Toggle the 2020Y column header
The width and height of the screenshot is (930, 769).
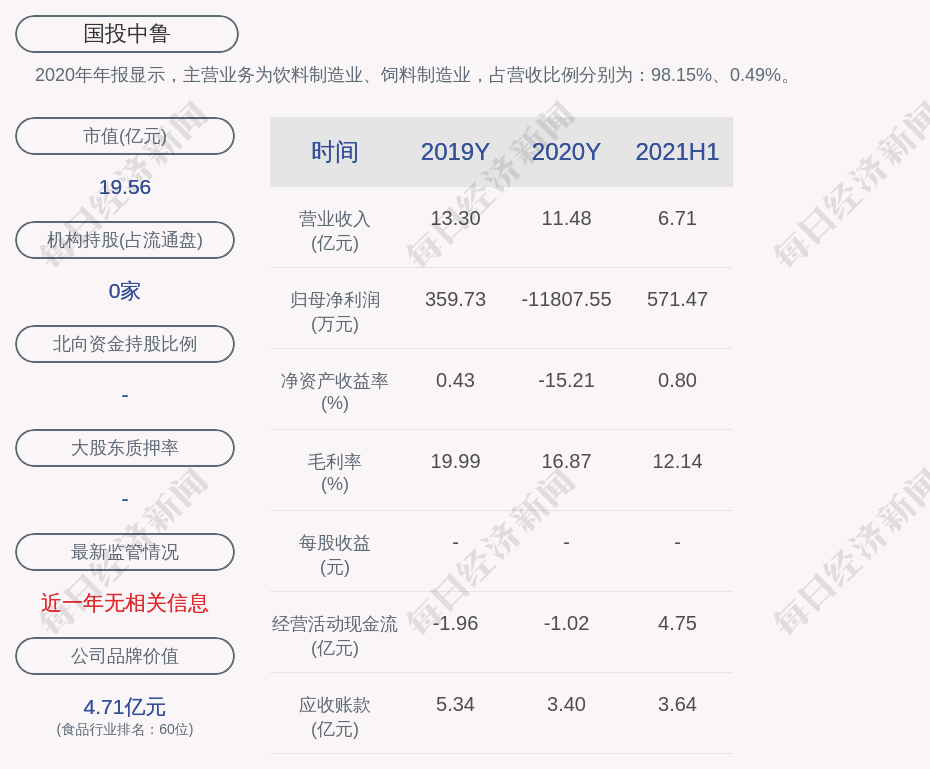coord(566,152)
